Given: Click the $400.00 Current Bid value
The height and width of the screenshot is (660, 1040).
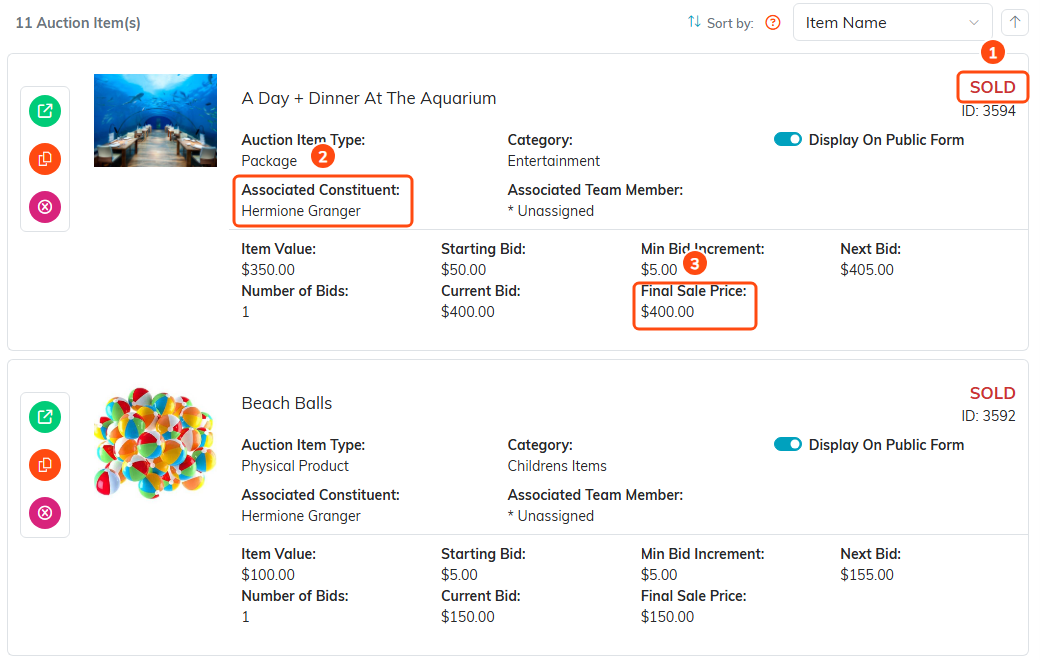Looking at the screenshot, I should [x=468, y=312].
